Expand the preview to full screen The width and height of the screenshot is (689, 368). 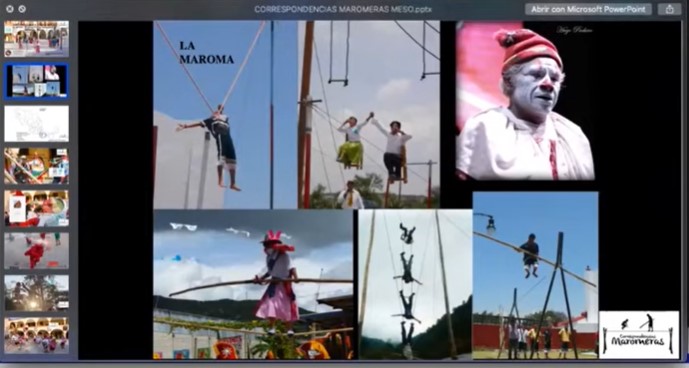(22, 9)
